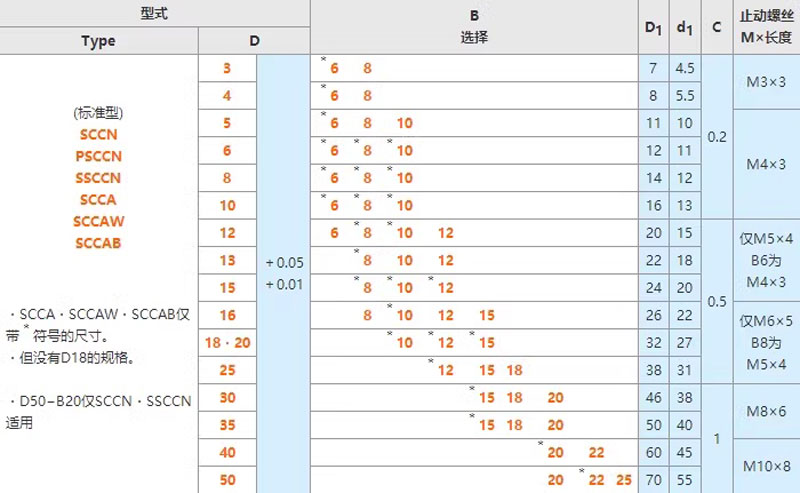
Task: Click the 止动螺丝 M×长度 column header
Action: pyautogui.click(x=765, y=27)
